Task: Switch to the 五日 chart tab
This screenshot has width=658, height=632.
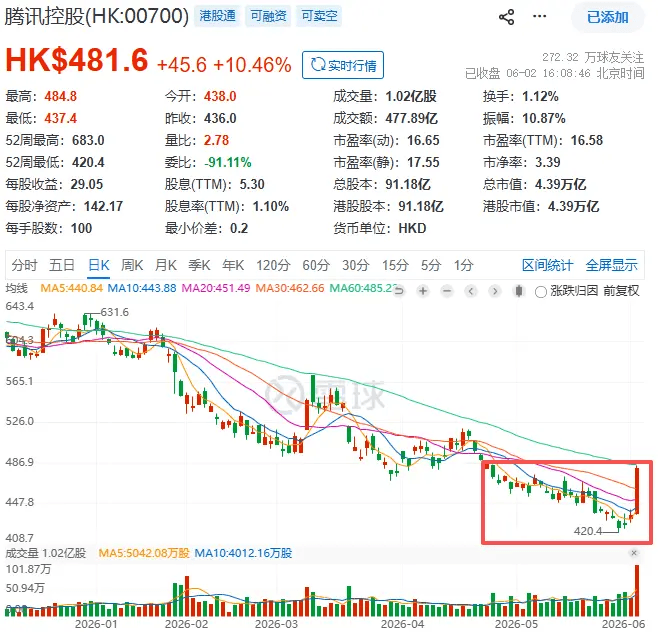Action: click(62, 265)
